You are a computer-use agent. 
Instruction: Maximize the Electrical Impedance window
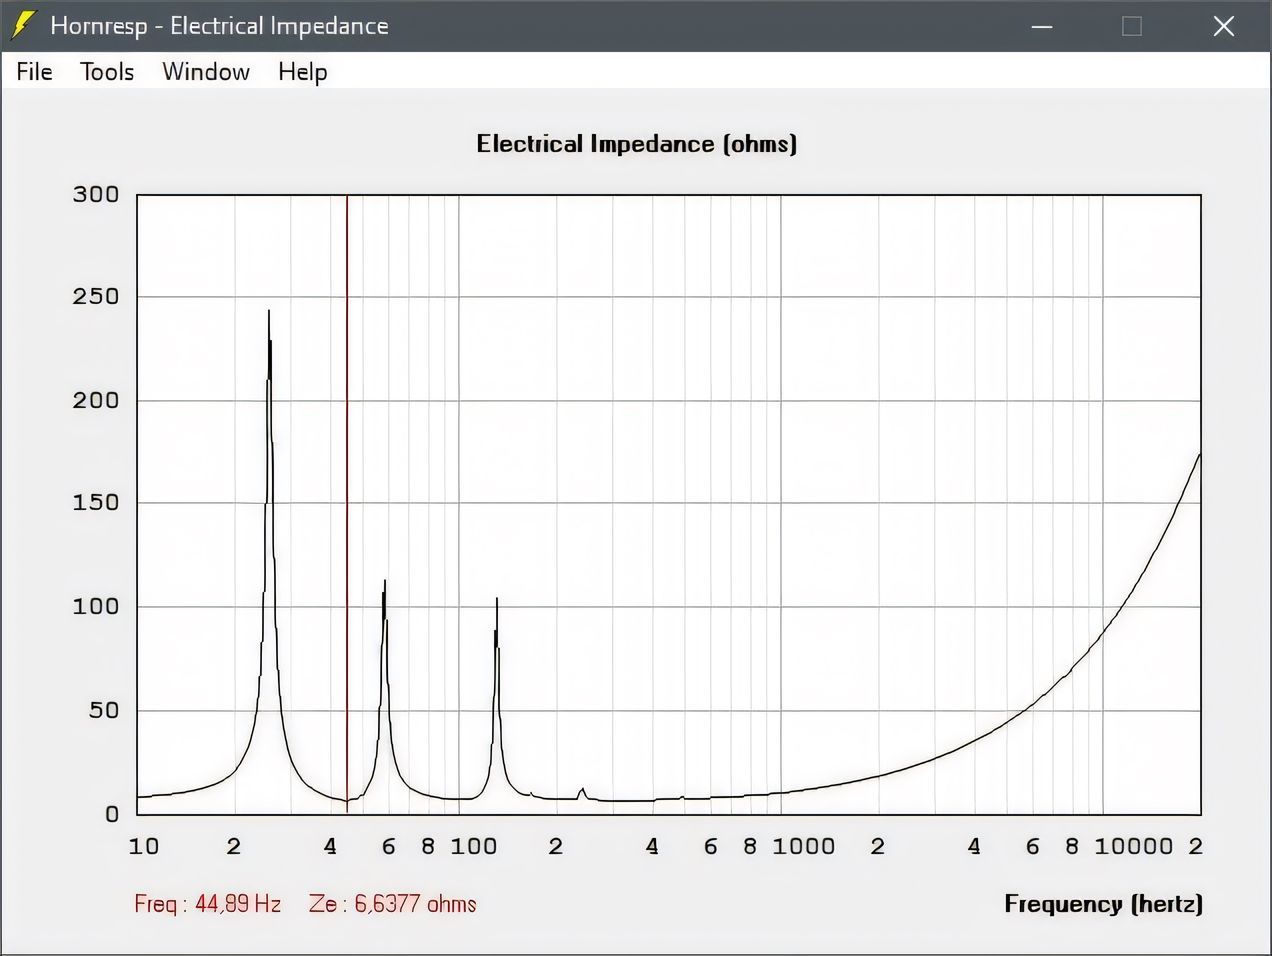1132,26
